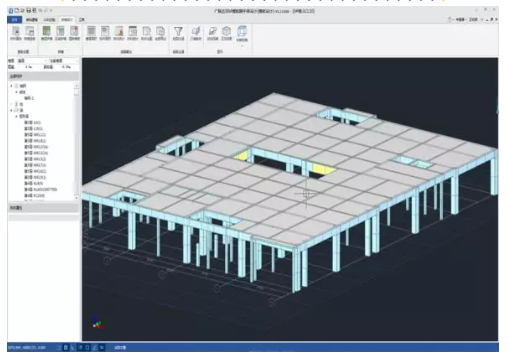Click the first ribbon icon, document with pointer

click(16, 31)
